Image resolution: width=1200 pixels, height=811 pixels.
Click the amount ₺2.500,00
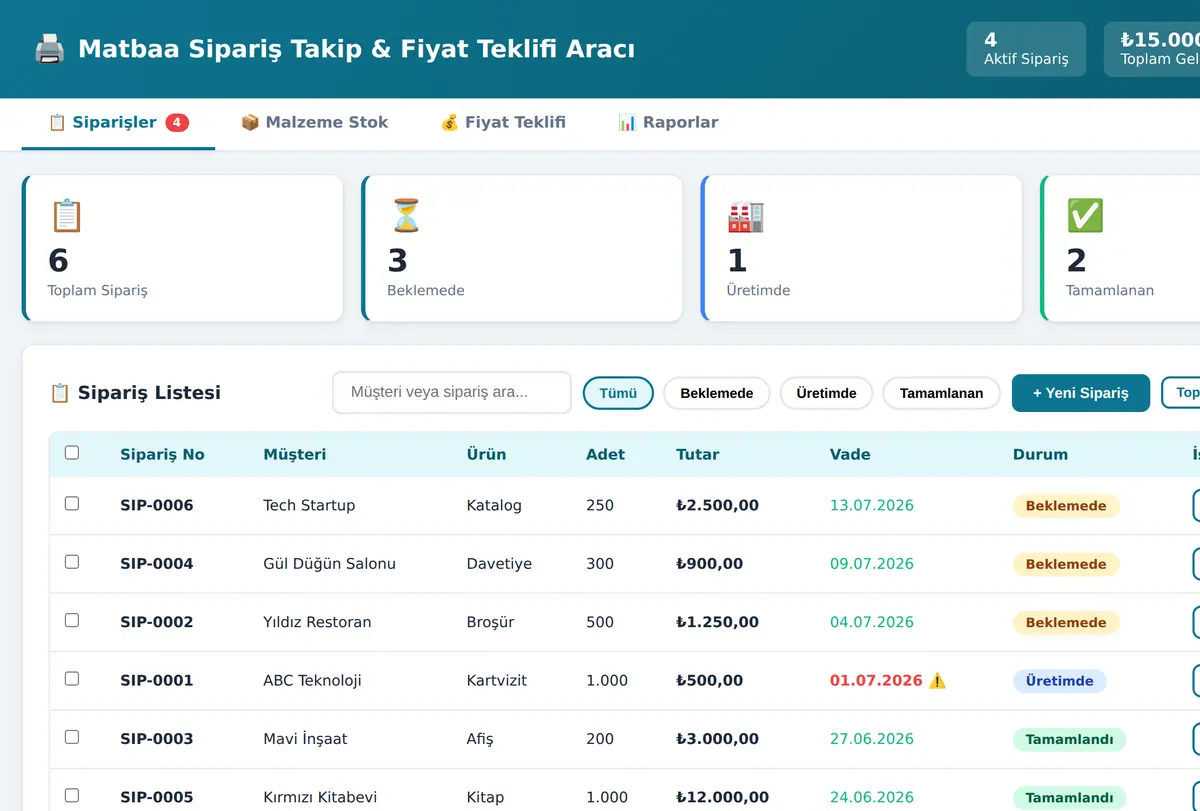pyautogui.click(x=717, y=505)
